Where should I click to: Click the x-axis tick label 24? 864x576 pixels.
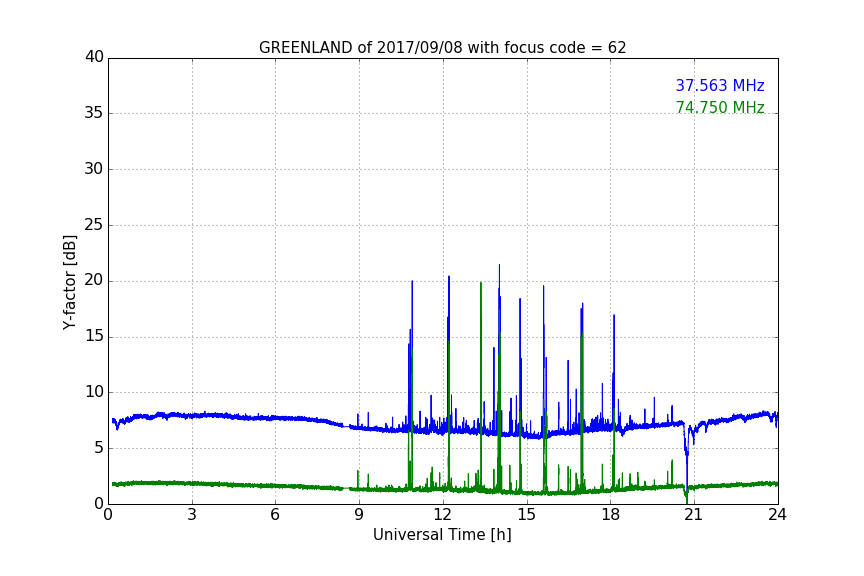point(778,515)
